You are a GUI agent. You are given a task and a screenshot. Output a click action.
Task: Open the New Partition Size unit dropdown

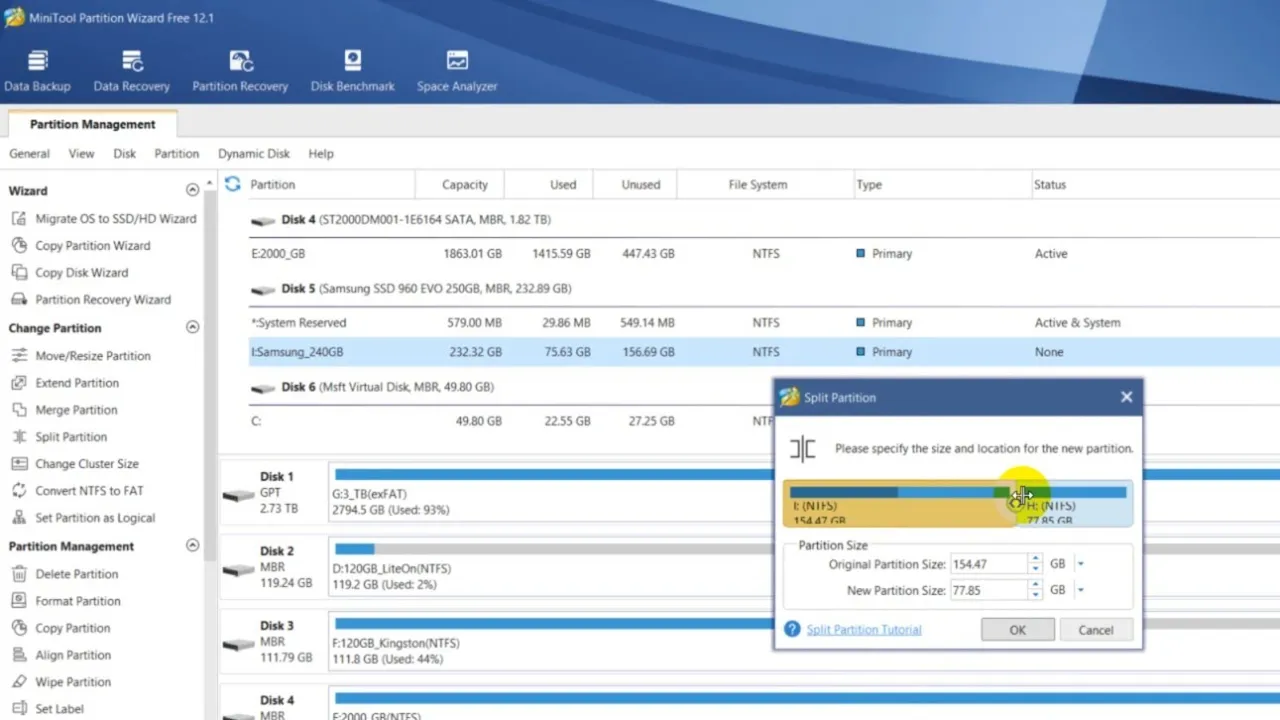(1081, 590)
